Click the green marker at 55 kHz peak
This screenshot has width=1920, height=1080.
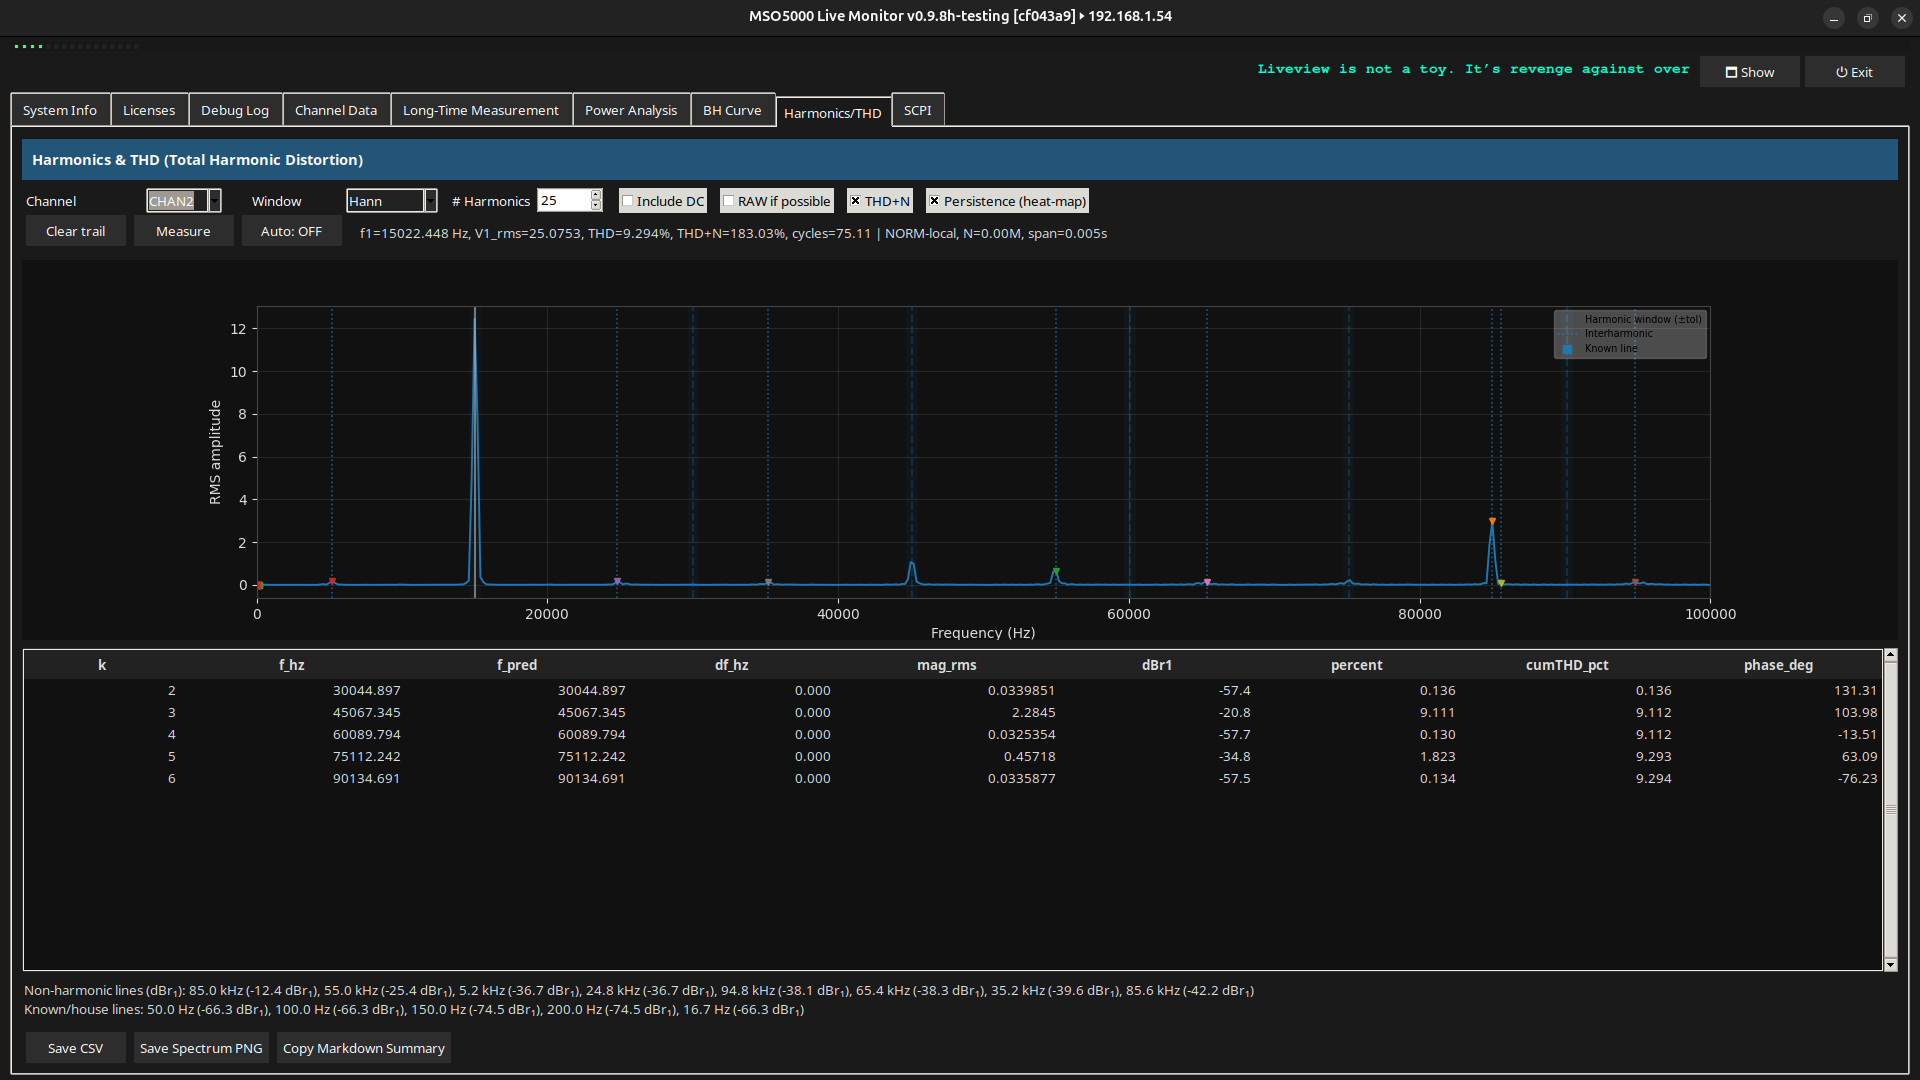pyautogui.click(x=1056, y=571)
